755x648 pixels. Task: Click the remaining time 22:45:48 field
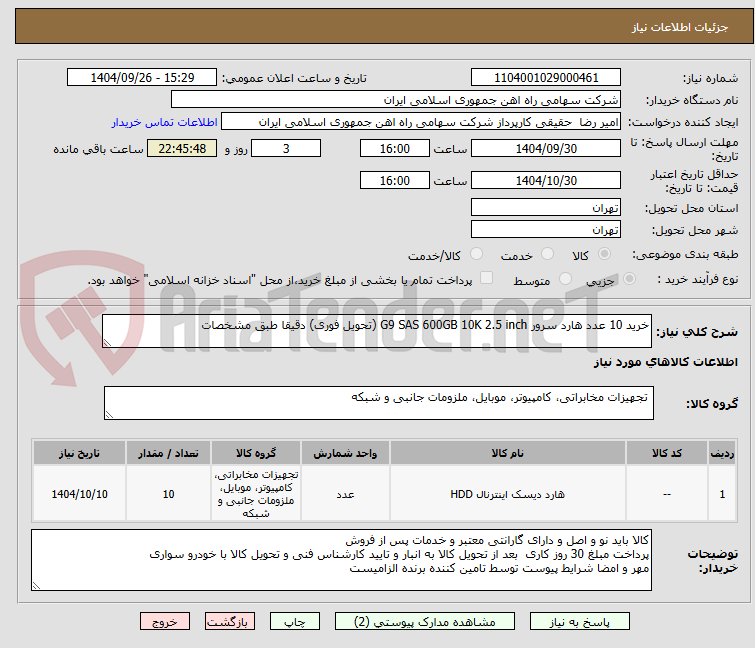[x=182, y=148]
